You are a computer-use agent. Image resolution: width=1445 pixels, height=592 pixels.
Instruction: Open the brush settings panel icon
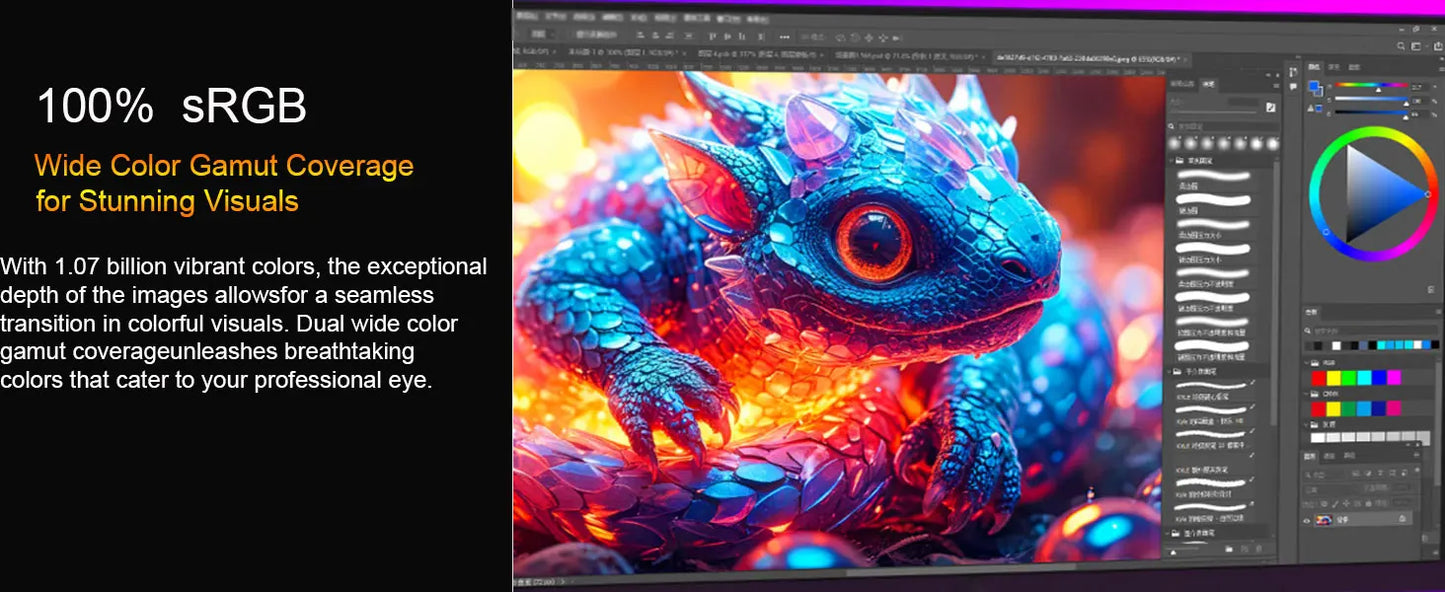(1270, 108)
